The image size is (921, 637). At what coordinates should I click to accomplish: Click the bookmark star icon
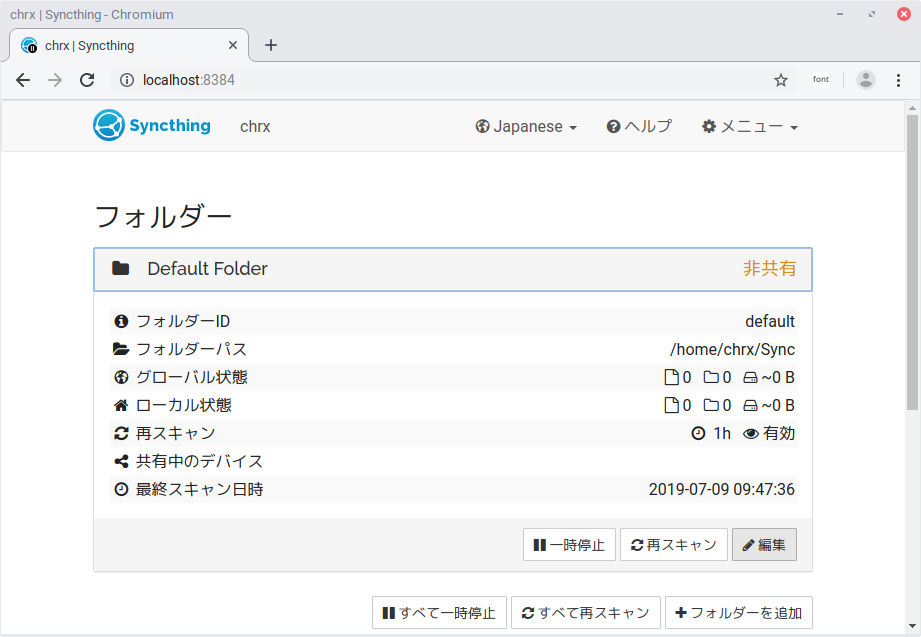coord(781,80)
